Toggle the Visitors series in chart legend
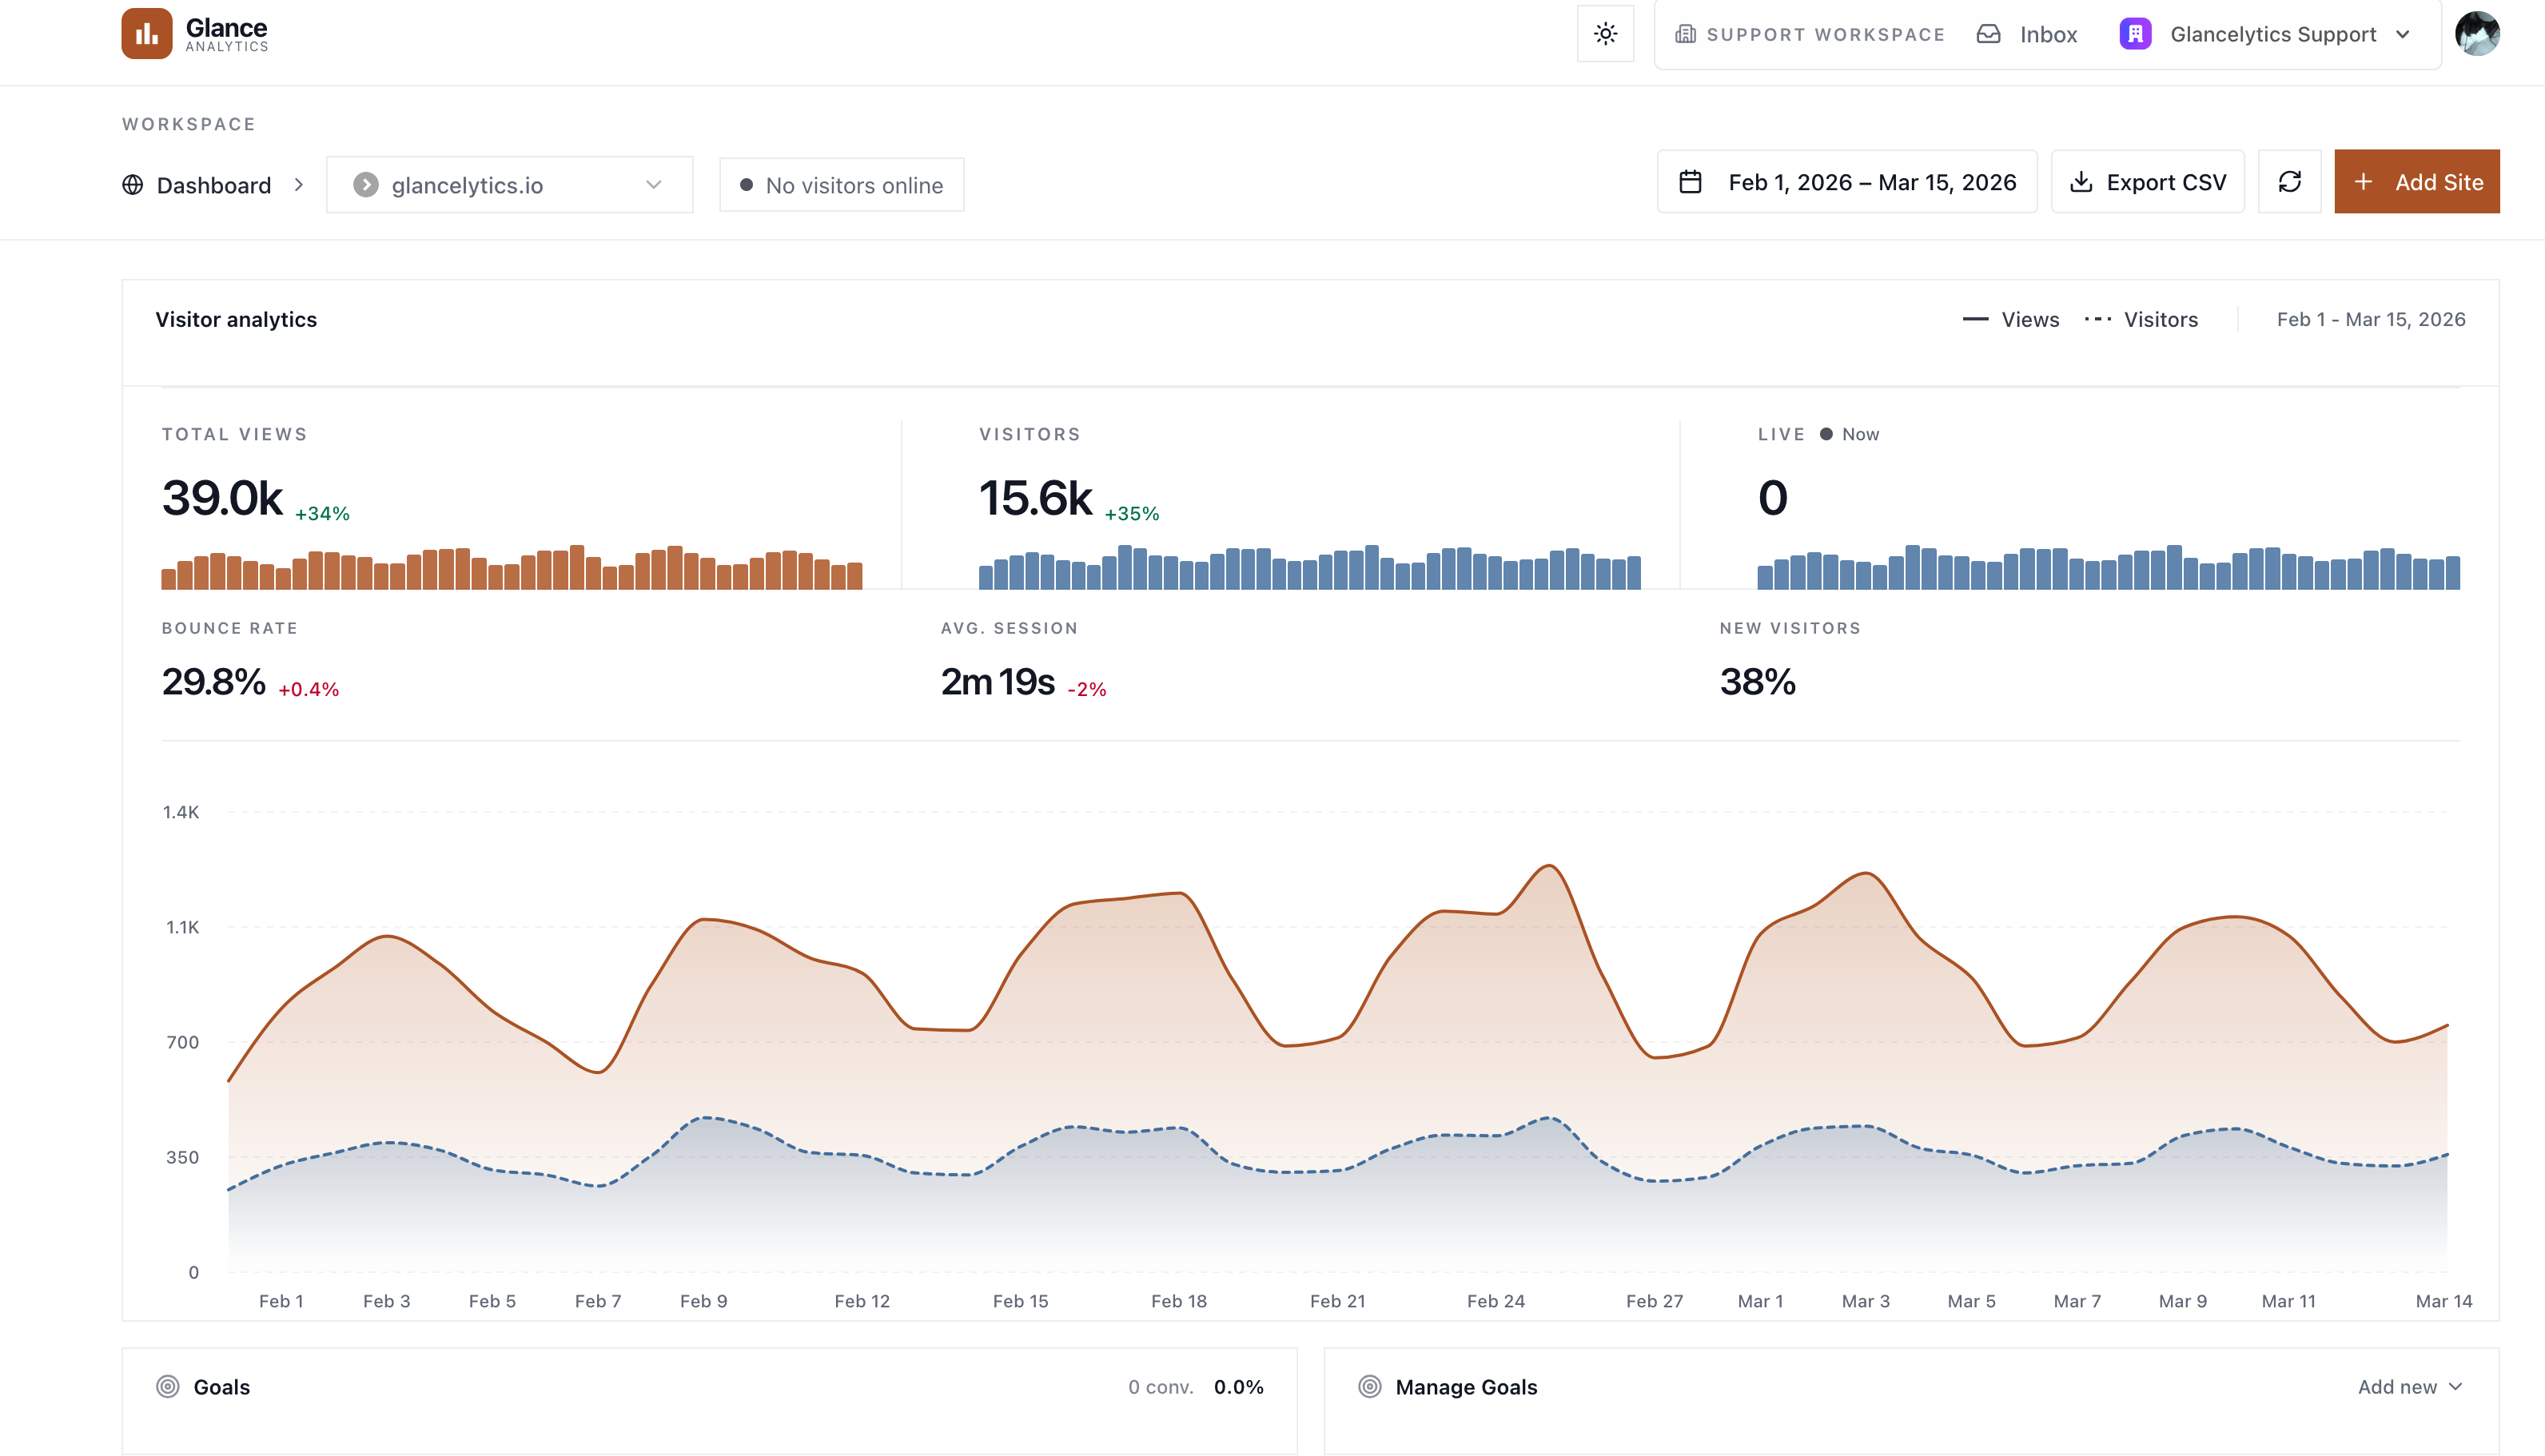This screenshot has height=1456, width=2545. 2142,320
